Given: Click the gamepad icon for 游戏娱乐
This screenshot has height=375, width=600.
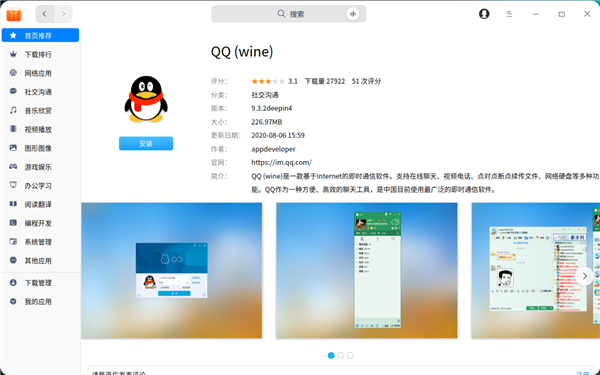Looking at the screenshot, I should point(13,166).
